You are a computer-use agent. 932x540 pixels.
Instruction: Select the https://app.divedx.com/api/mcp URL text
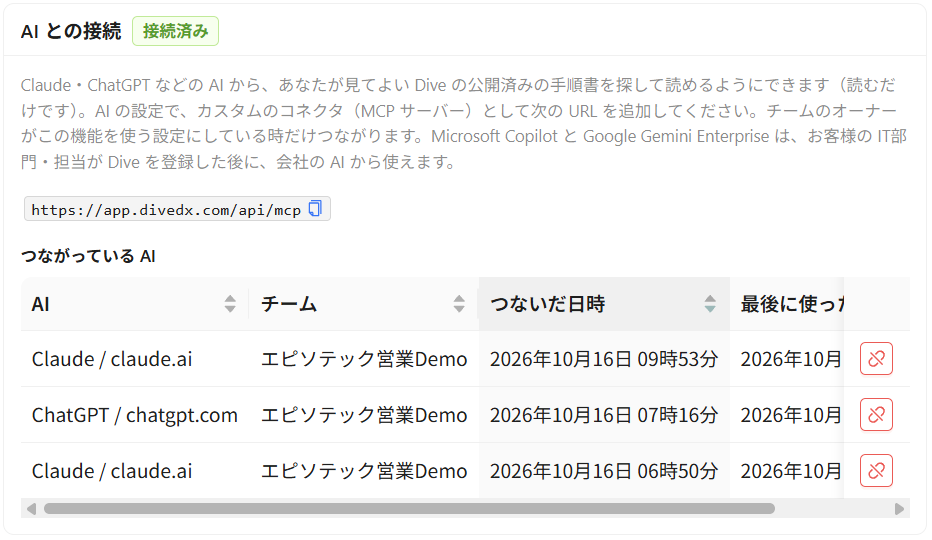click(x=166, y=210)
